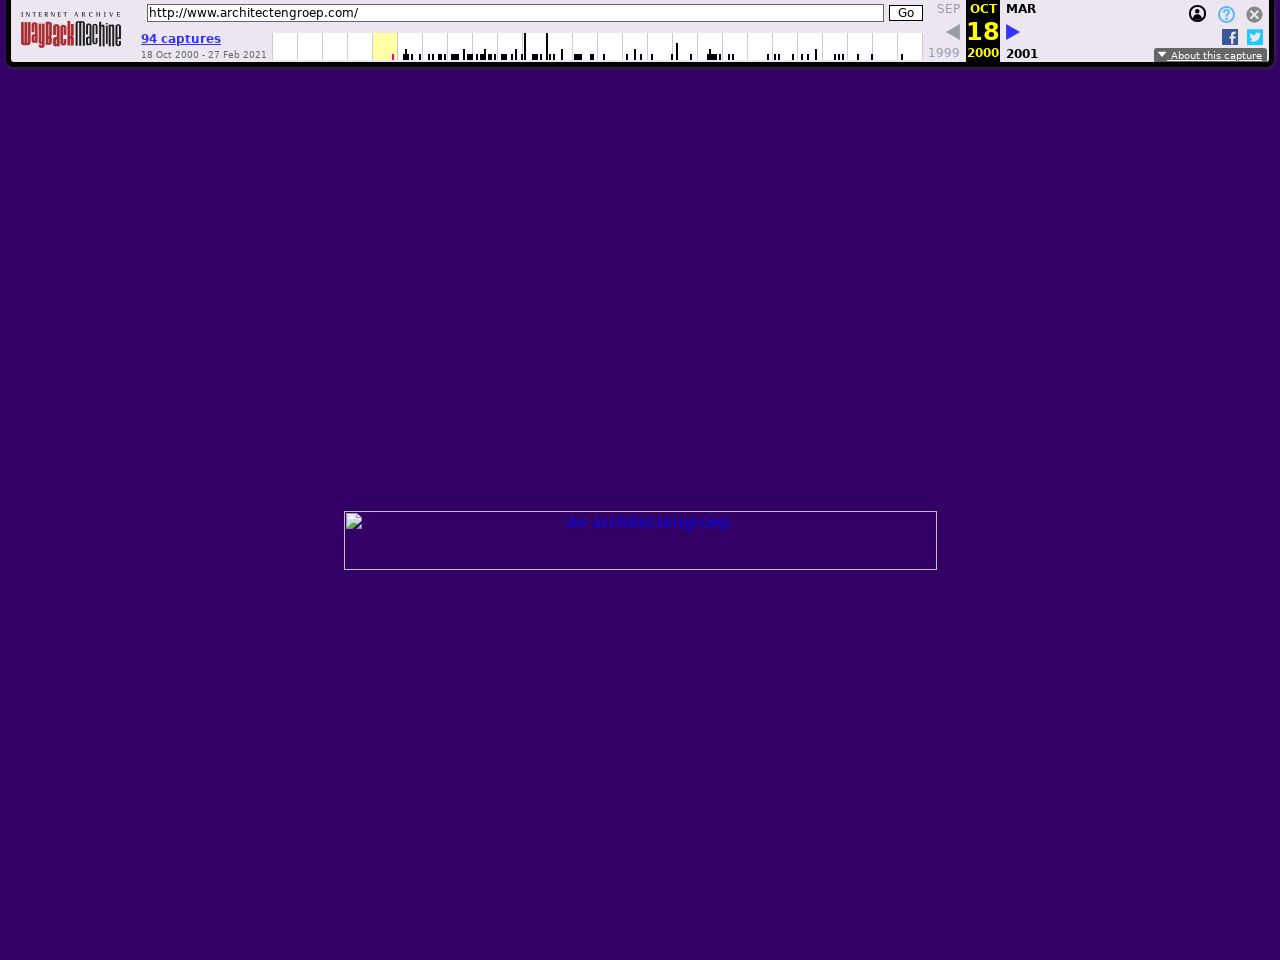Viewport: 1280px width, 960px height.
Task: Click the Wayback Machine logo
Action: [x=71, y=32]
